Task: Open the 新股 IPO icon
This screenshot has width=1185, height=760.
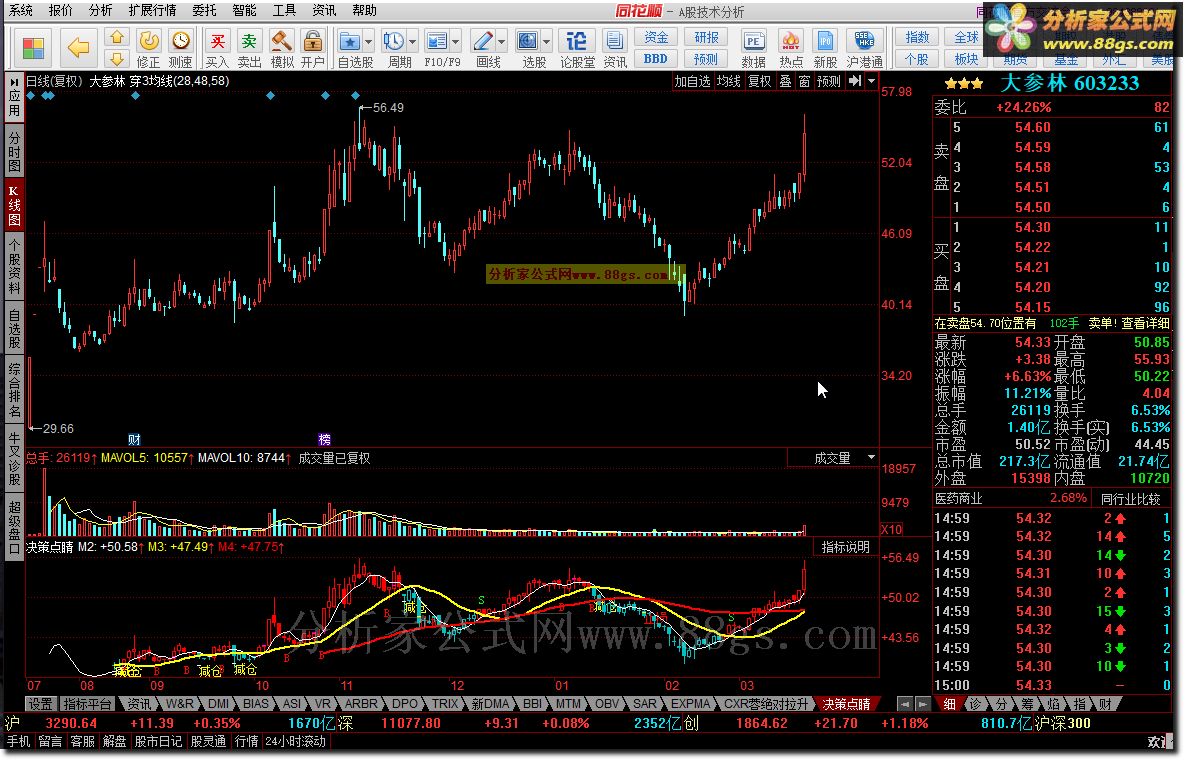Action: (825, 48)
